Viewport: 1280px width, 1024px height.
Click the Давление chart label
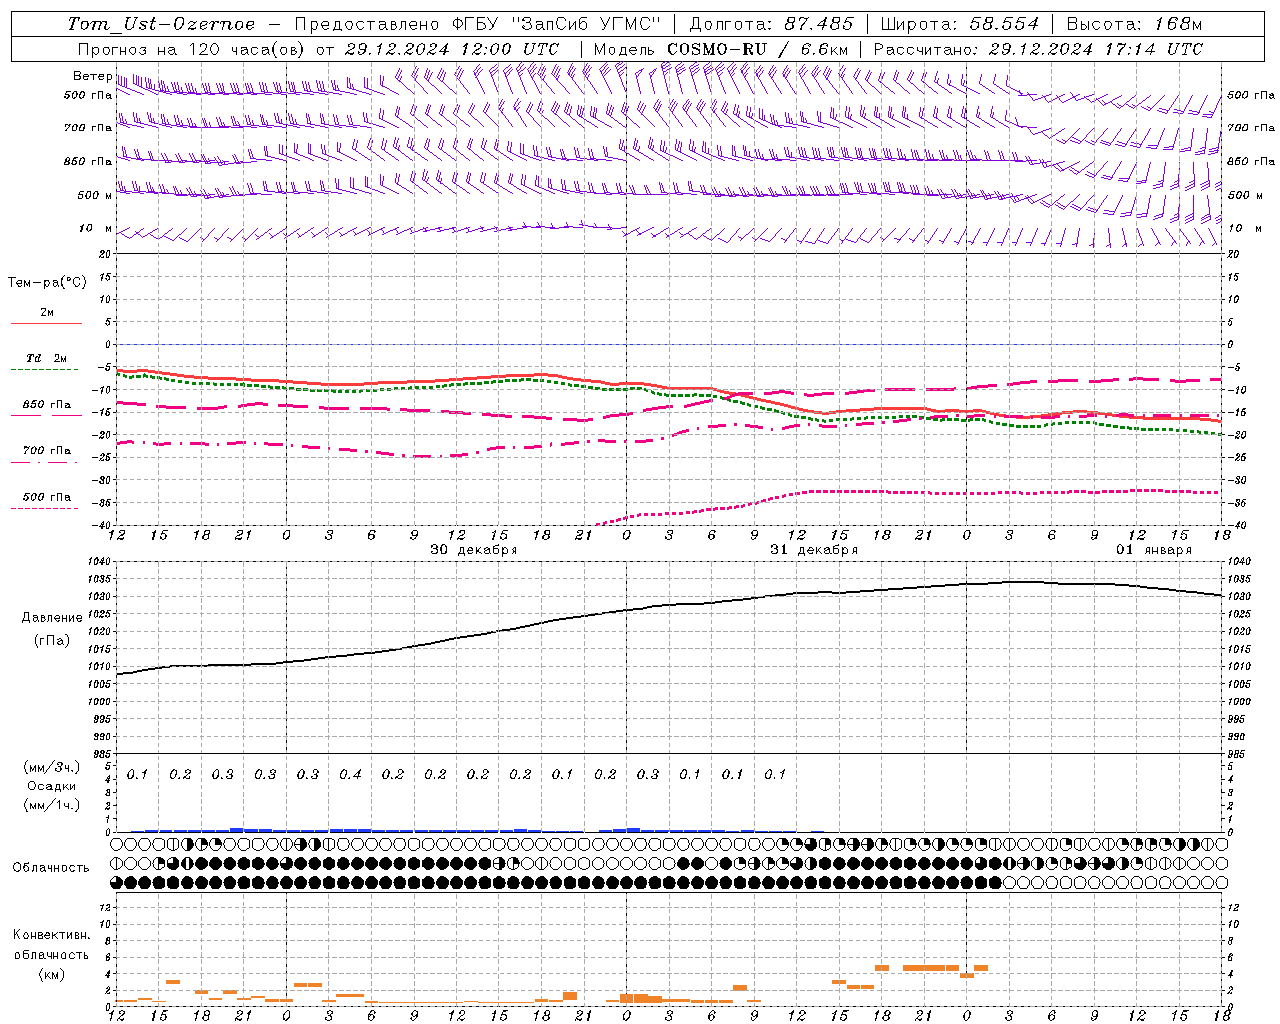pos(52,618)
